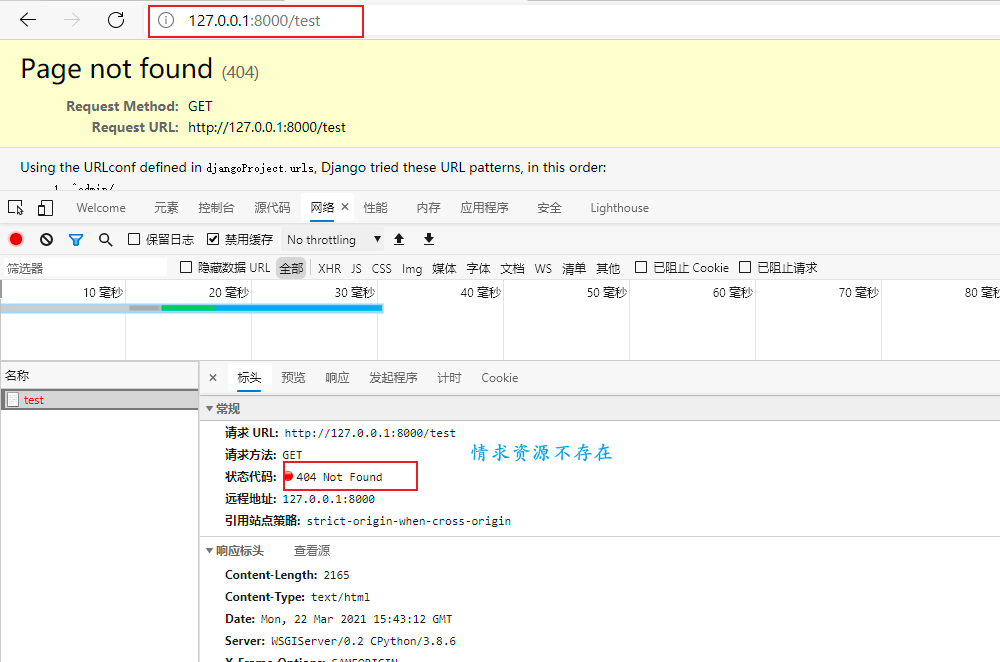
Task: Open the 预览 details tab
Action: point(293,378)
